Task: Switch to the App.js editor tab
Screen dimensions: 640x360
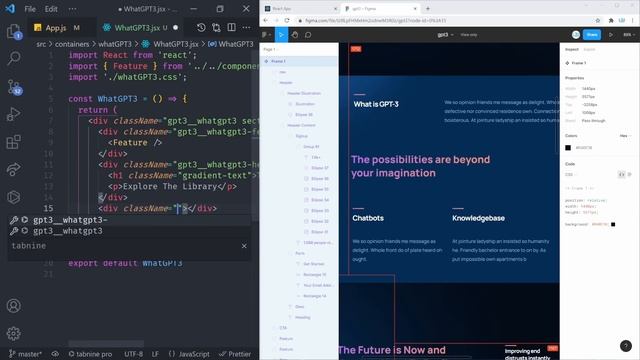Action: pyautogui.click(x=57, y=28)
